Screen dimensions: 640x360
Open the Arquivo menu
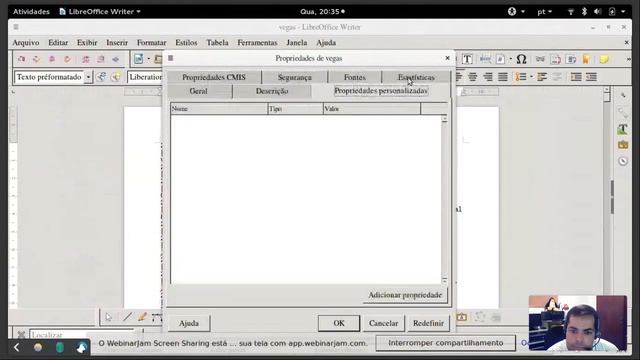coord(26,42)
